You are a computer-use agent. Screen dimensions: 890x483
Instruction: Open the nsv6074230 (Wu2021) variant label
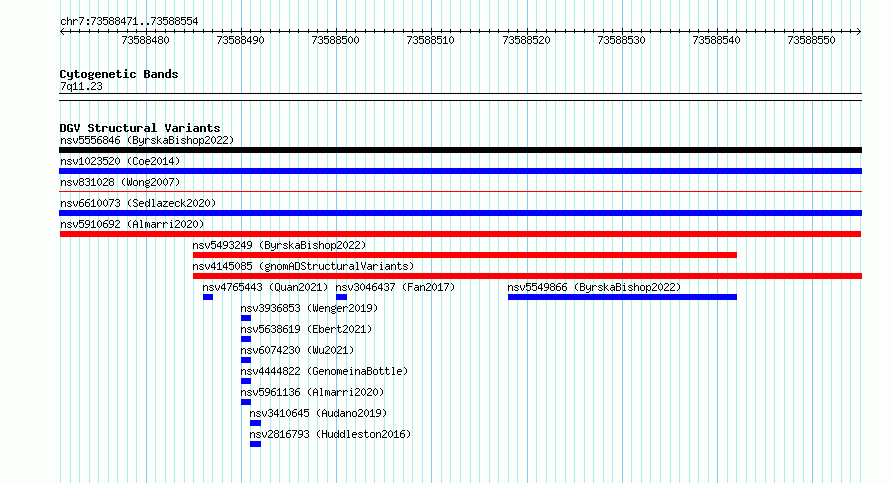pyautogui.click(x=297, y=350)
